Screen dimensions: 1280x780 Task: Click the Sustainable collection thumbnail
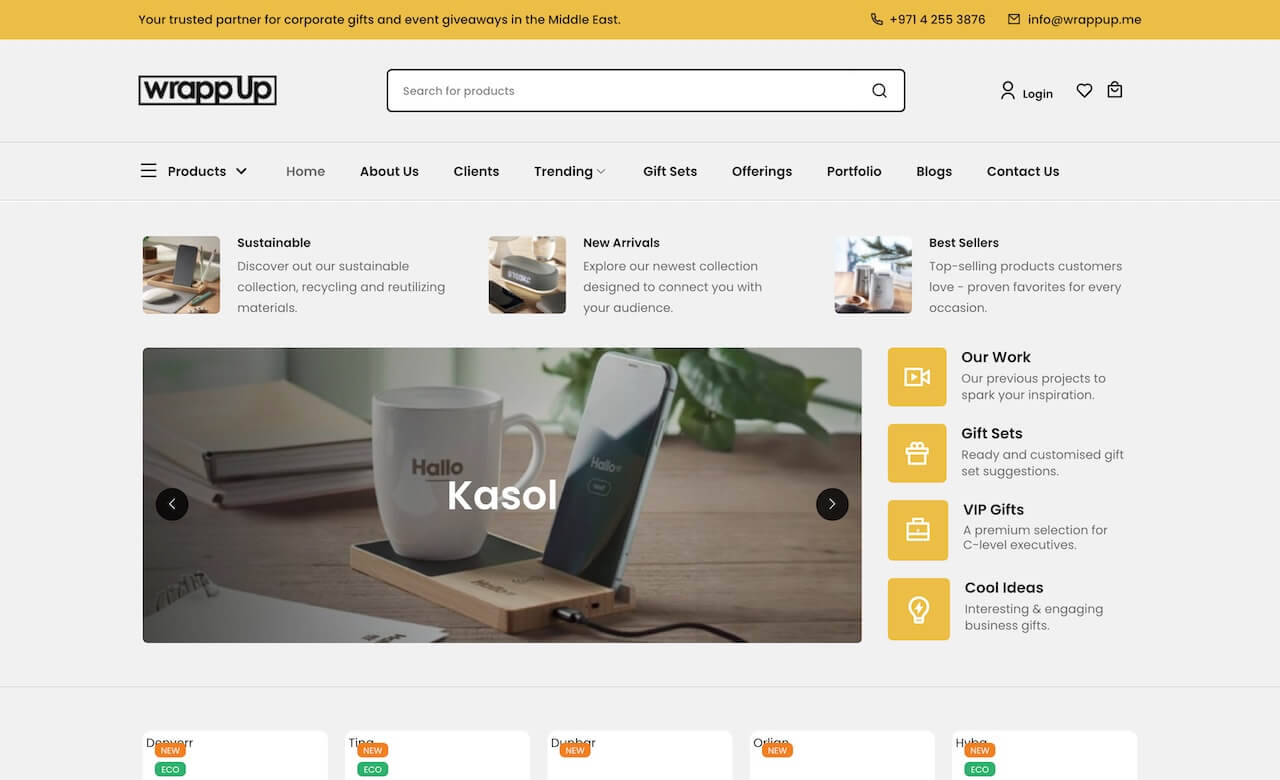181,275
